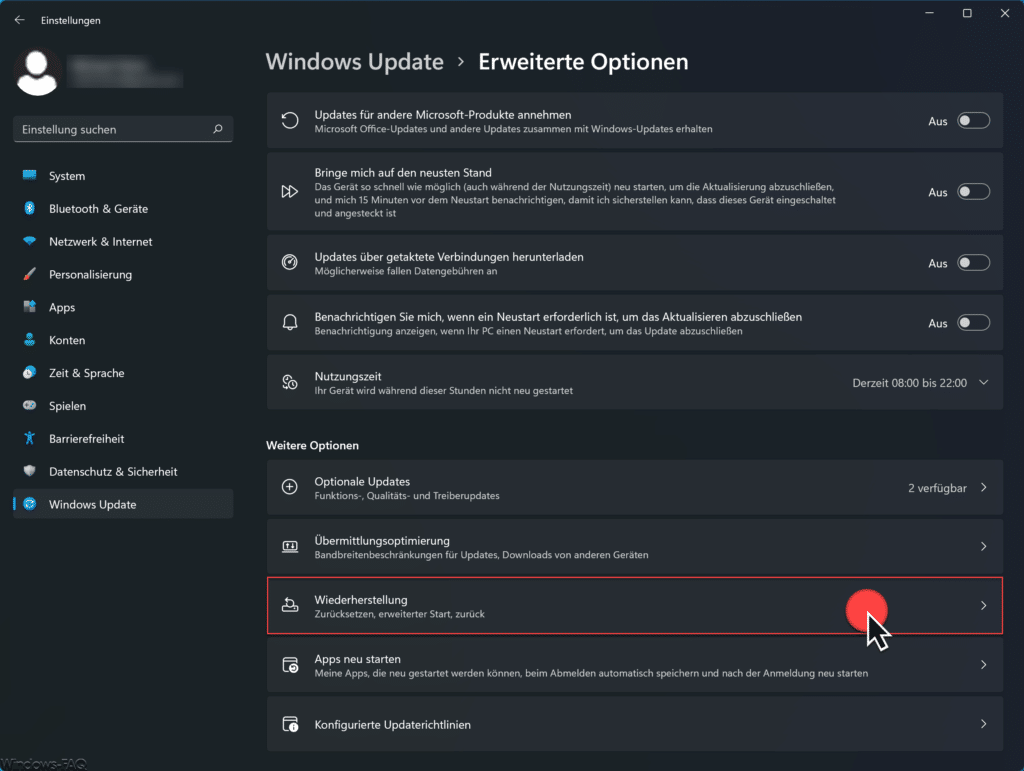Click the Übermittlungsoptimierung icon
Screen dimensions: 1024x771
(290, 546)
